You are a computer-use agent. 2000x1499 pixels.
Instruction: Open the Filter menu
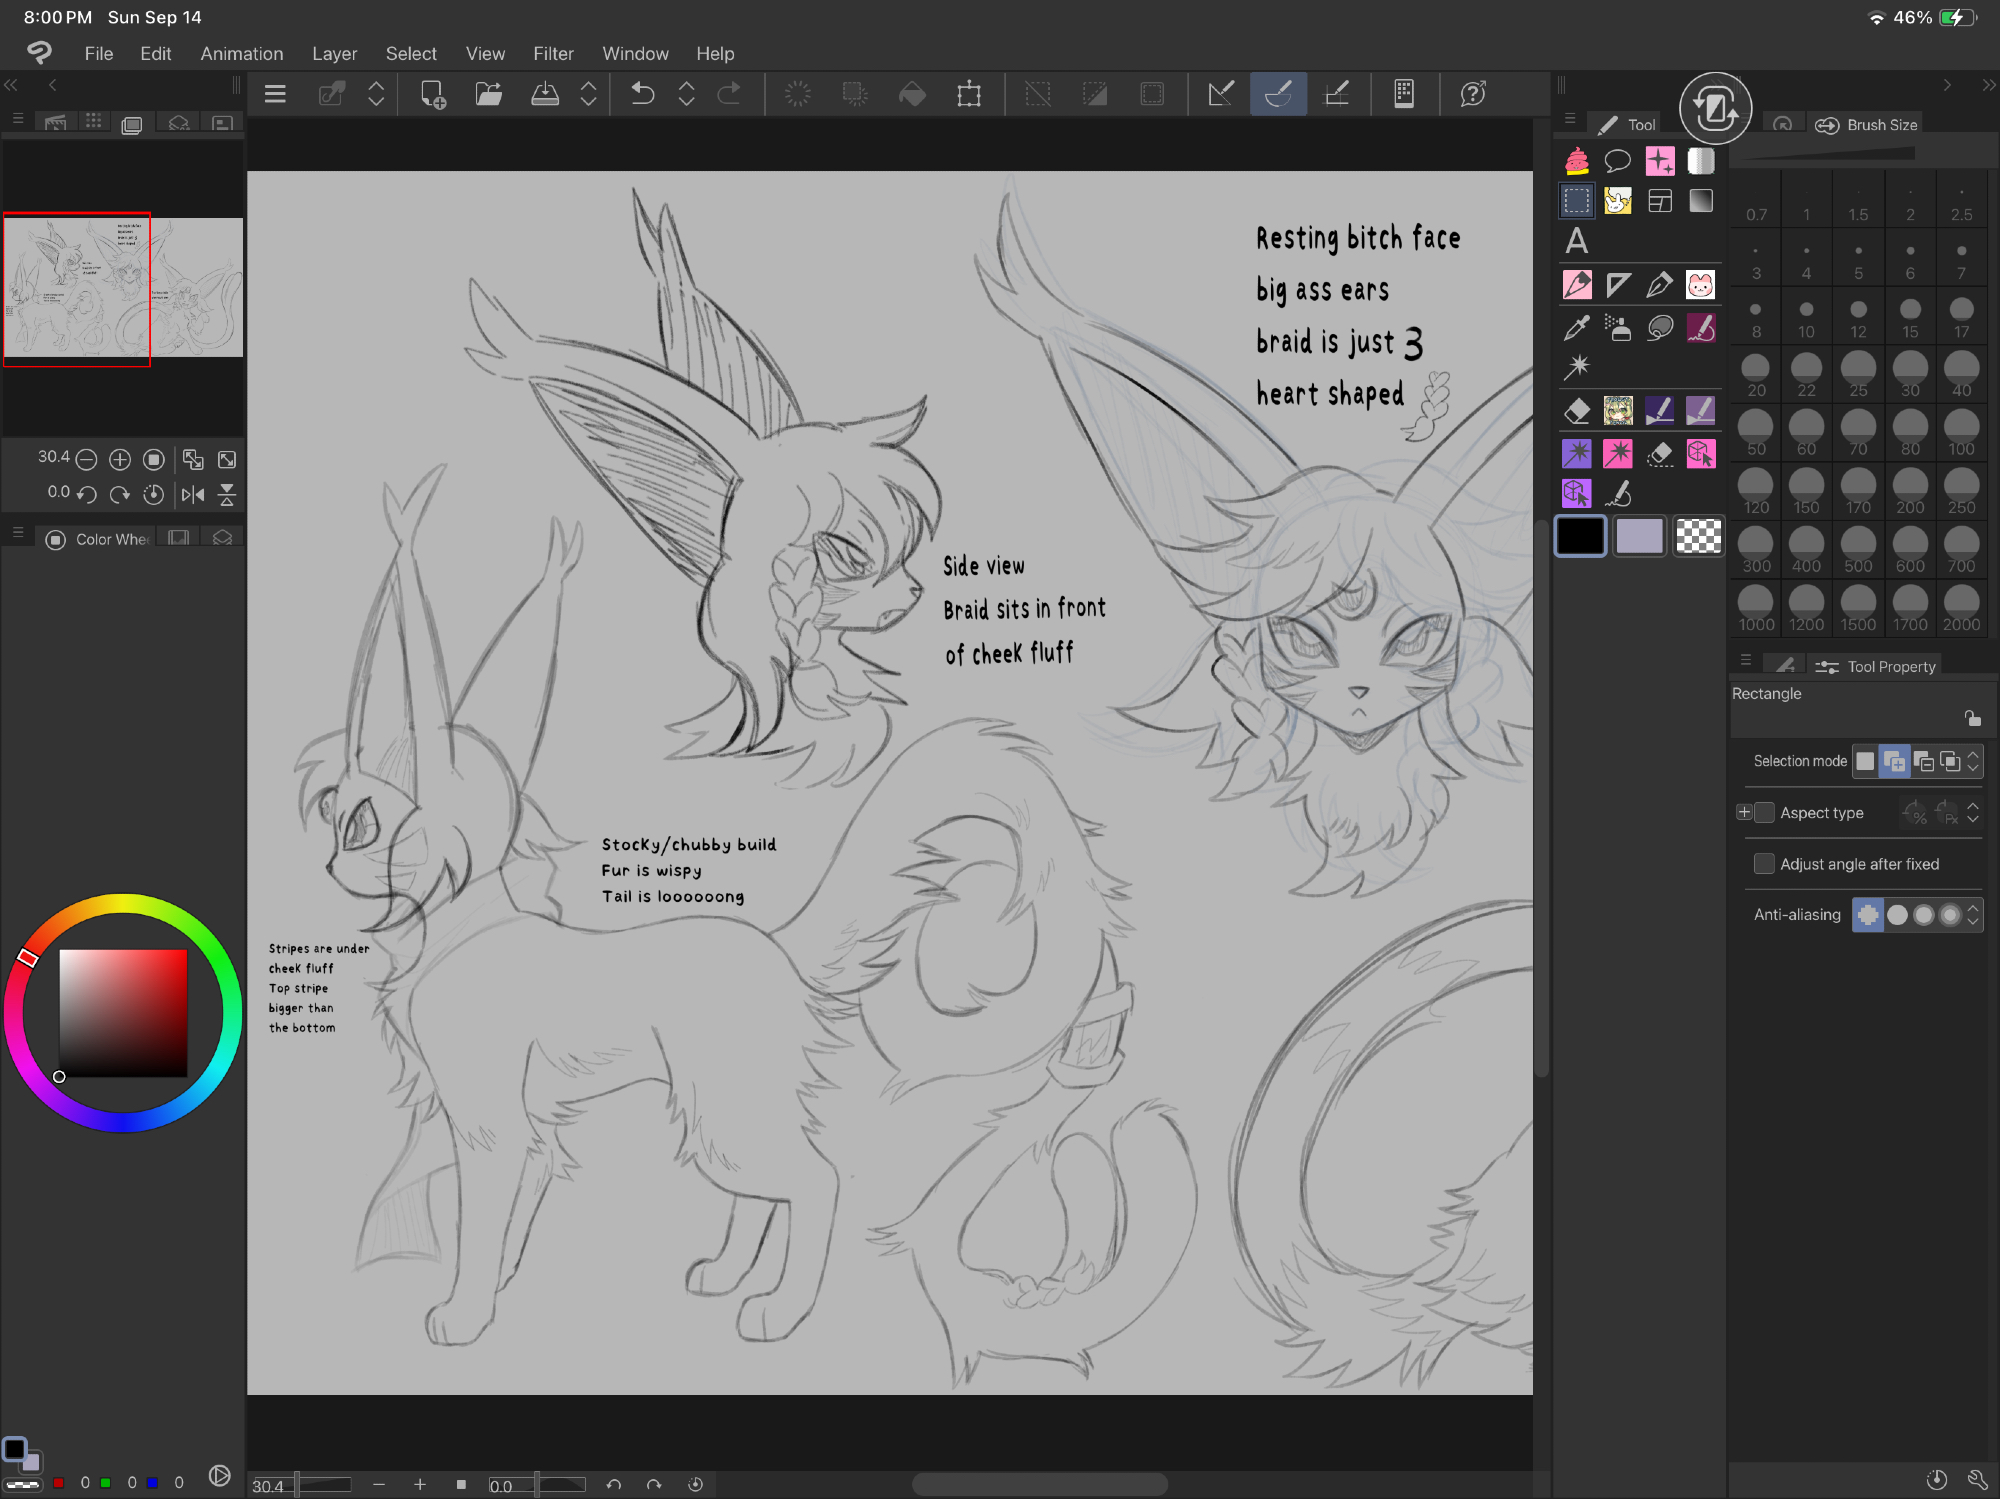point(553,54)
